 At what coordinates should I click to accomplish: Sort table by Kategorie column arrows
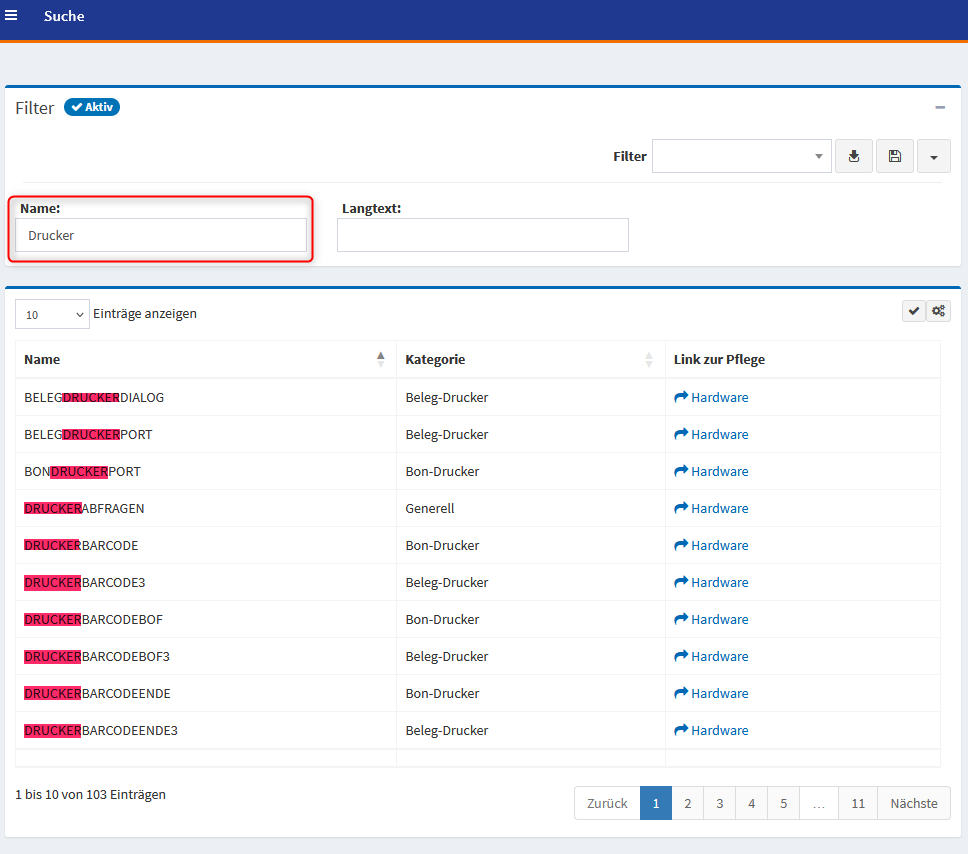pos(649,359)
